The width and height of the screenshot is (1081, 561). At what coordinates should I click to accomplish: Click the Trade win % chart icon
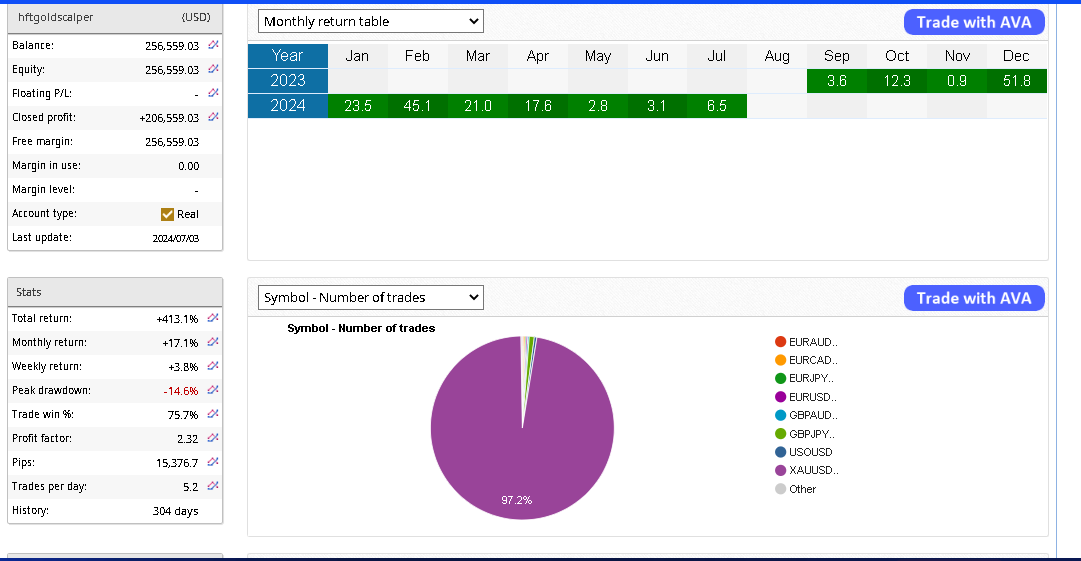click(x=213, y=415)
